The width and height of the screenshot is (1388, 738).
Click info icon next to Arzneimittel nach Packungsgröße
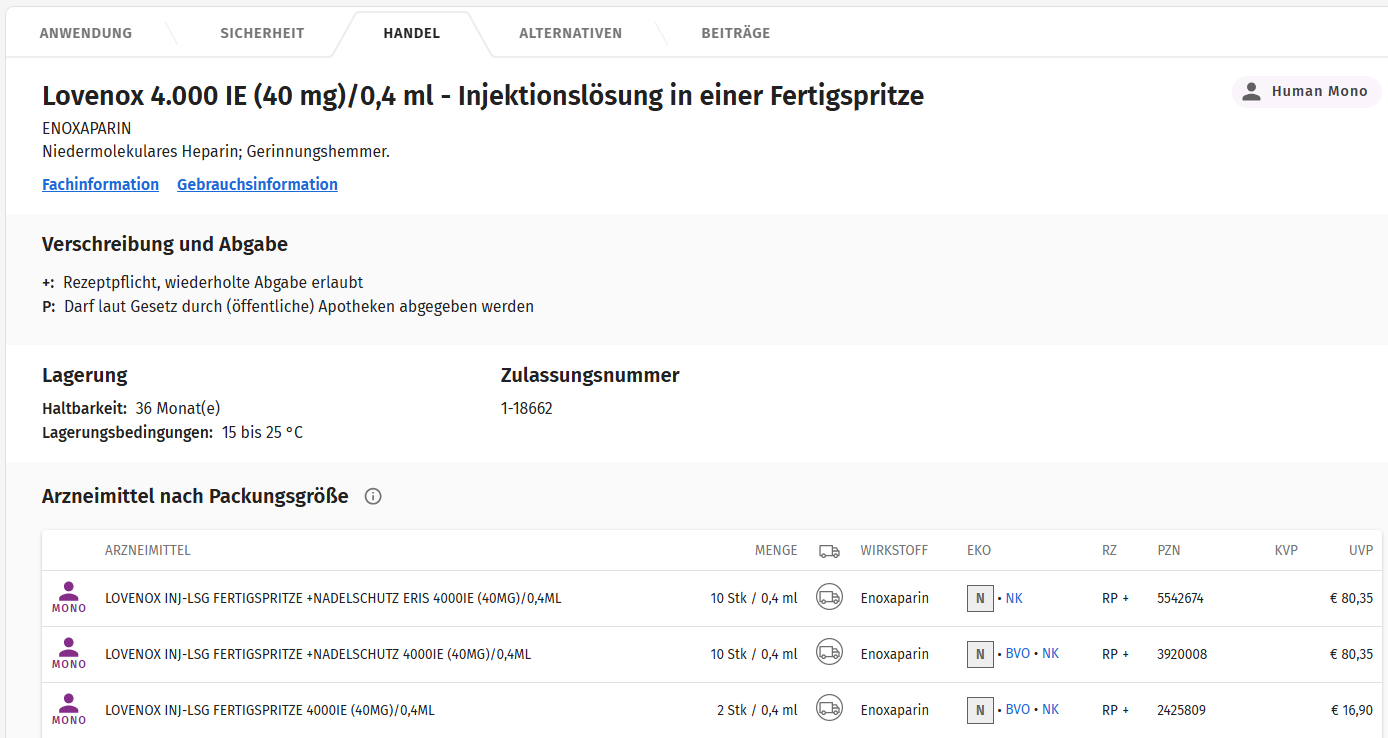click(373, 496)
